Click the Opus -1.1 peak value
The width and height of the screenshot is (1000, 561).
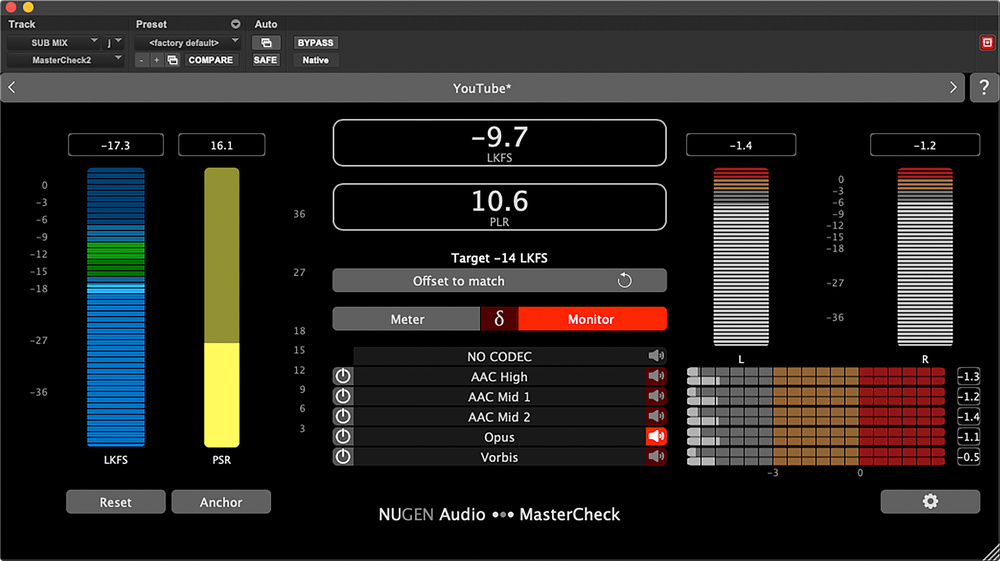click(x=968, y=437)
